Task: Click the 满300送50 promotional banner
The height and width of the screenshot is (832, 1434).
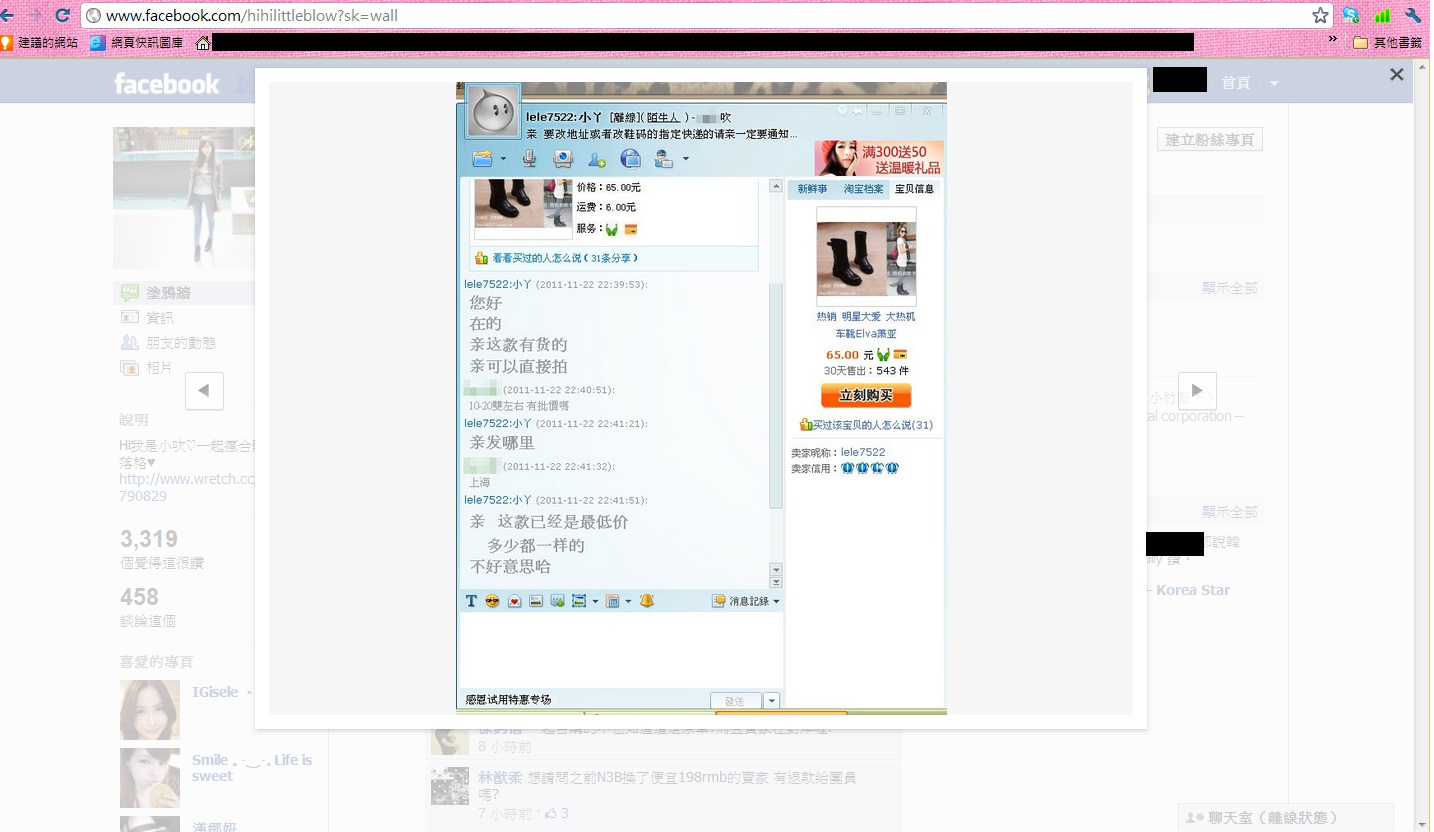Action: (879, 159)
